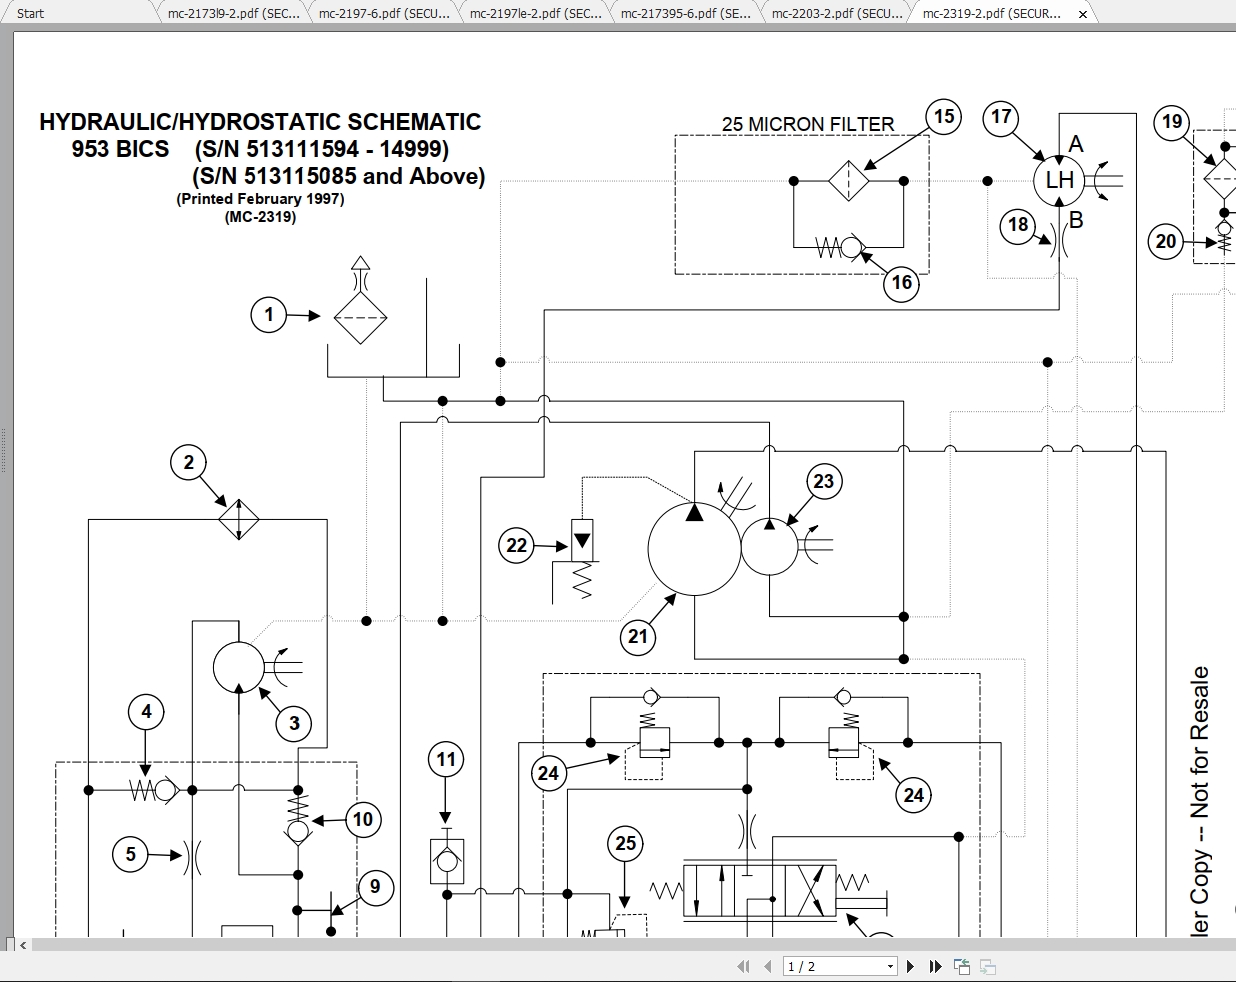Click the LH drive motor circle
Viewport: 1236px width, 982px height.
(x=1060, y=181)
